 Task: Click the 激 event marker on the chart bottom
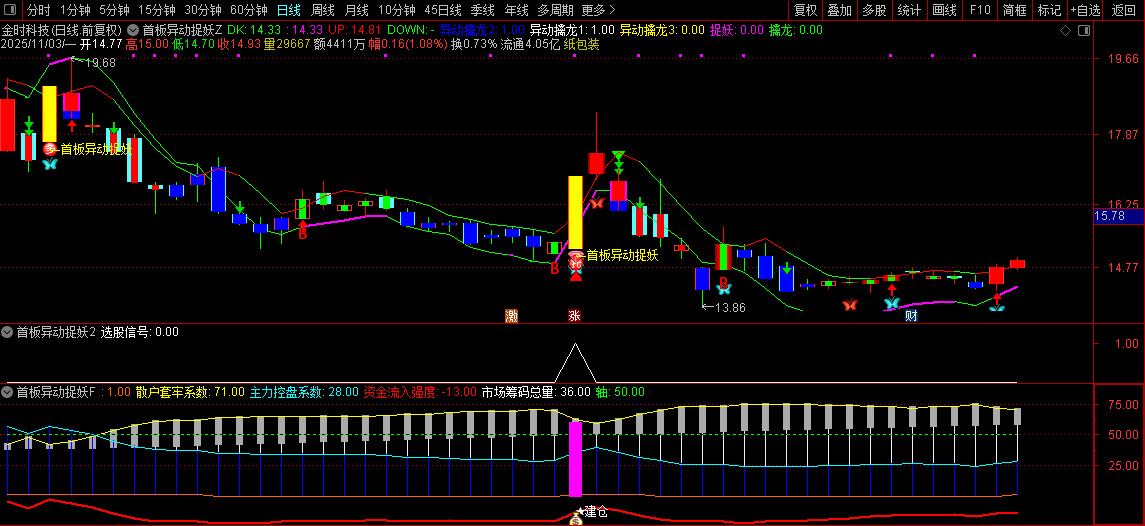pyautogui.click(x=511, y=316)
